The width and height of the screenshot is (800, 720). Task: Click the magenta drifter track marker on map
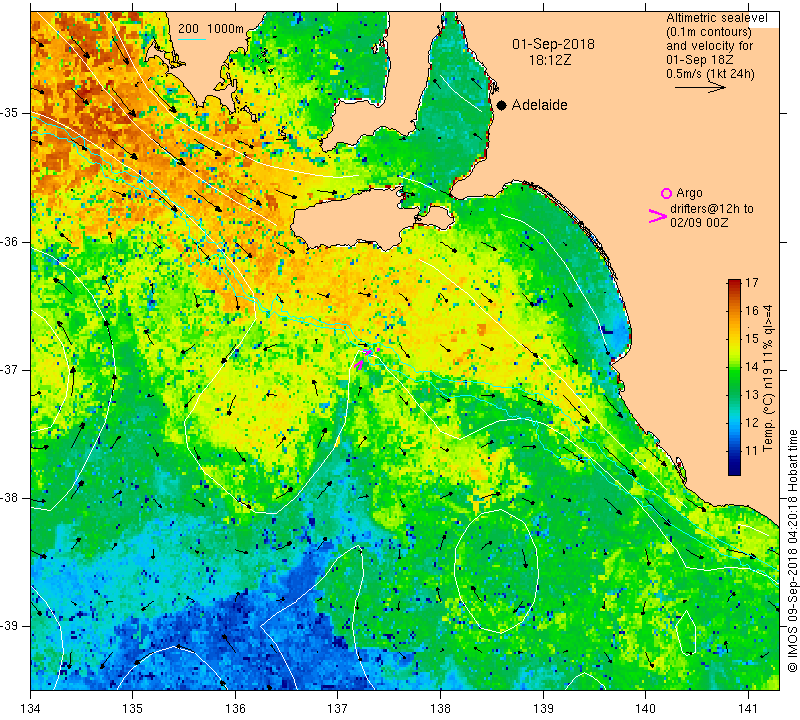359,364
